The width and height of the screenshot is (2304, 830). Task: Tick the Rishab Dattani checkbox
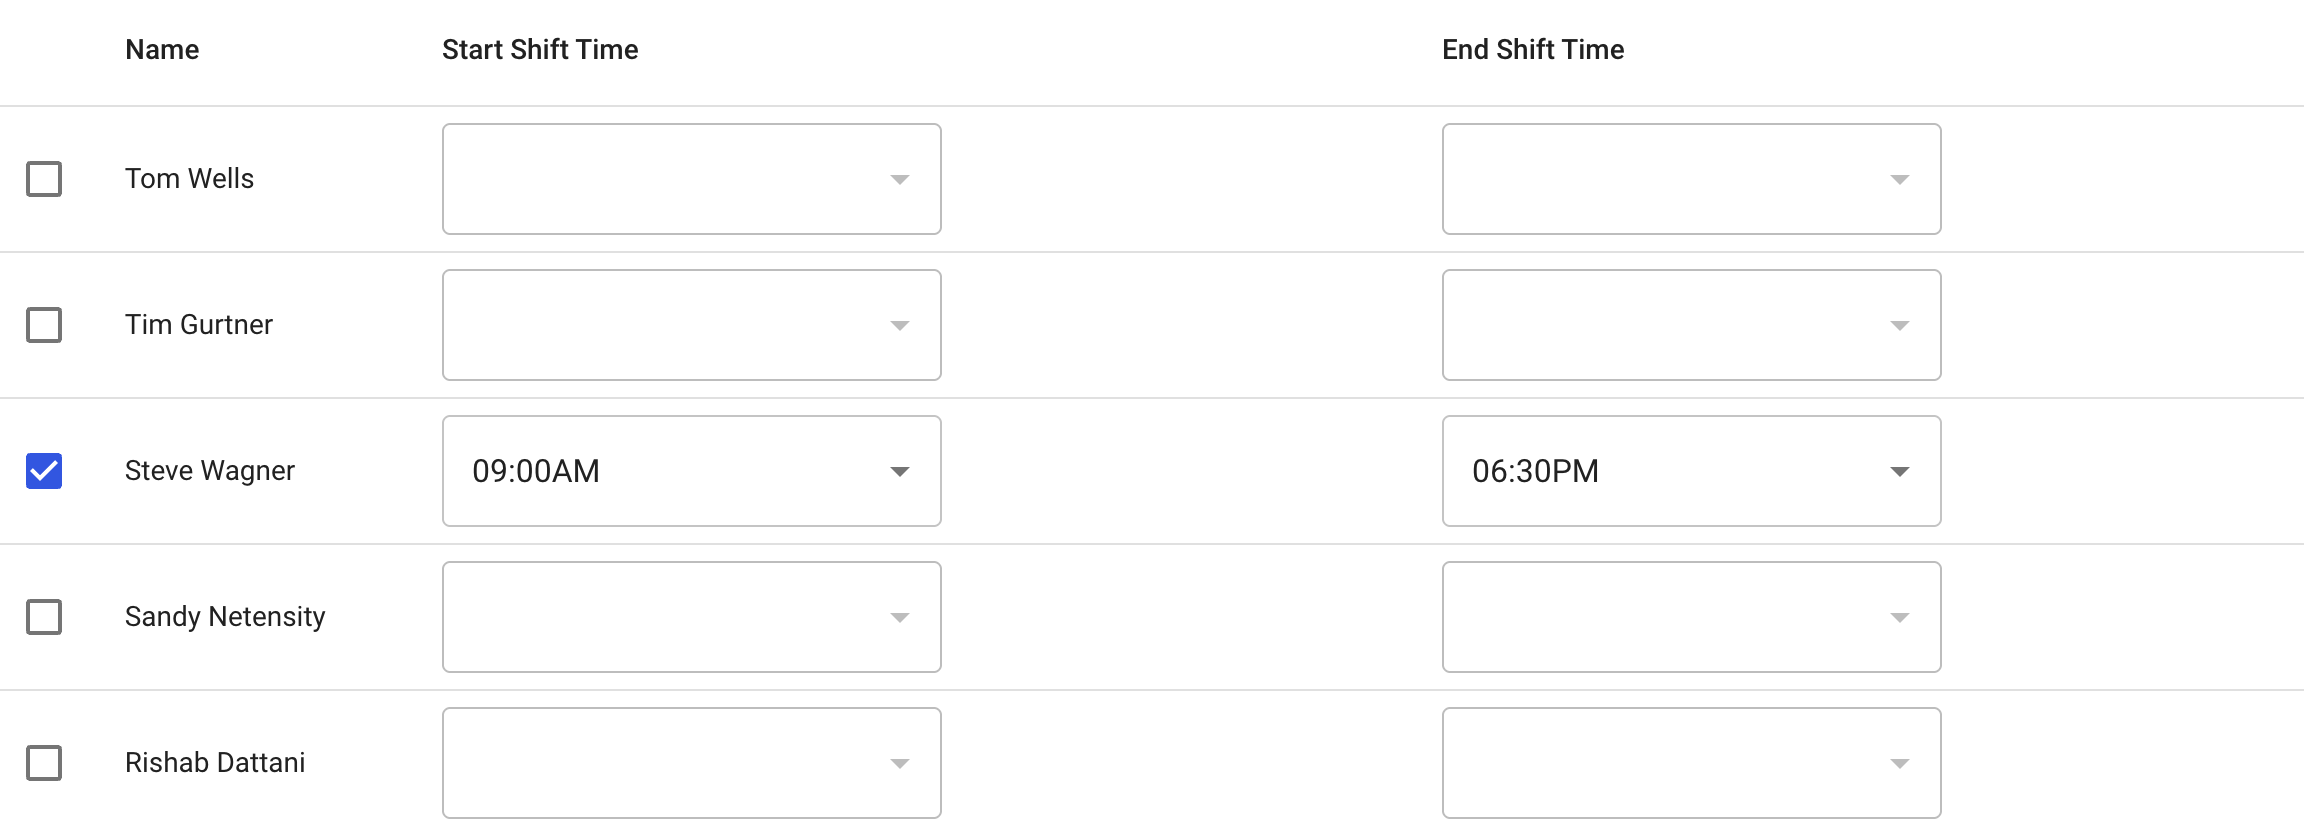click(44, 763)
